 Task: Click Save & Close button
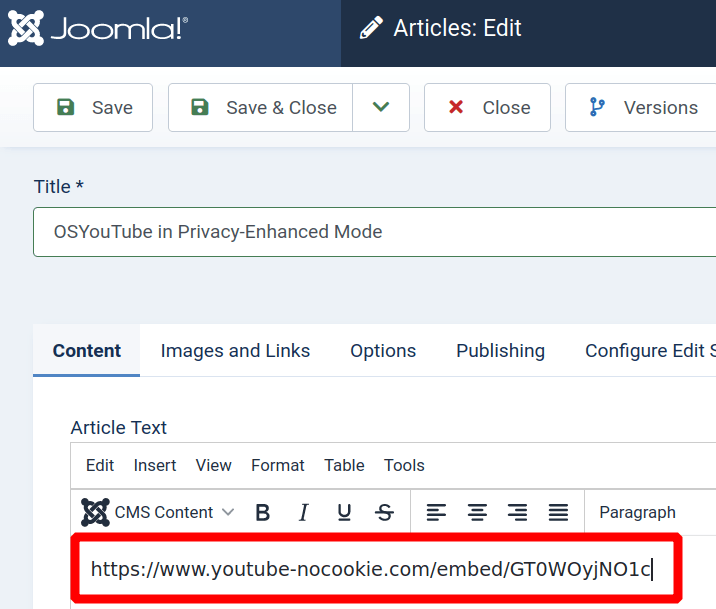(260, 108)
